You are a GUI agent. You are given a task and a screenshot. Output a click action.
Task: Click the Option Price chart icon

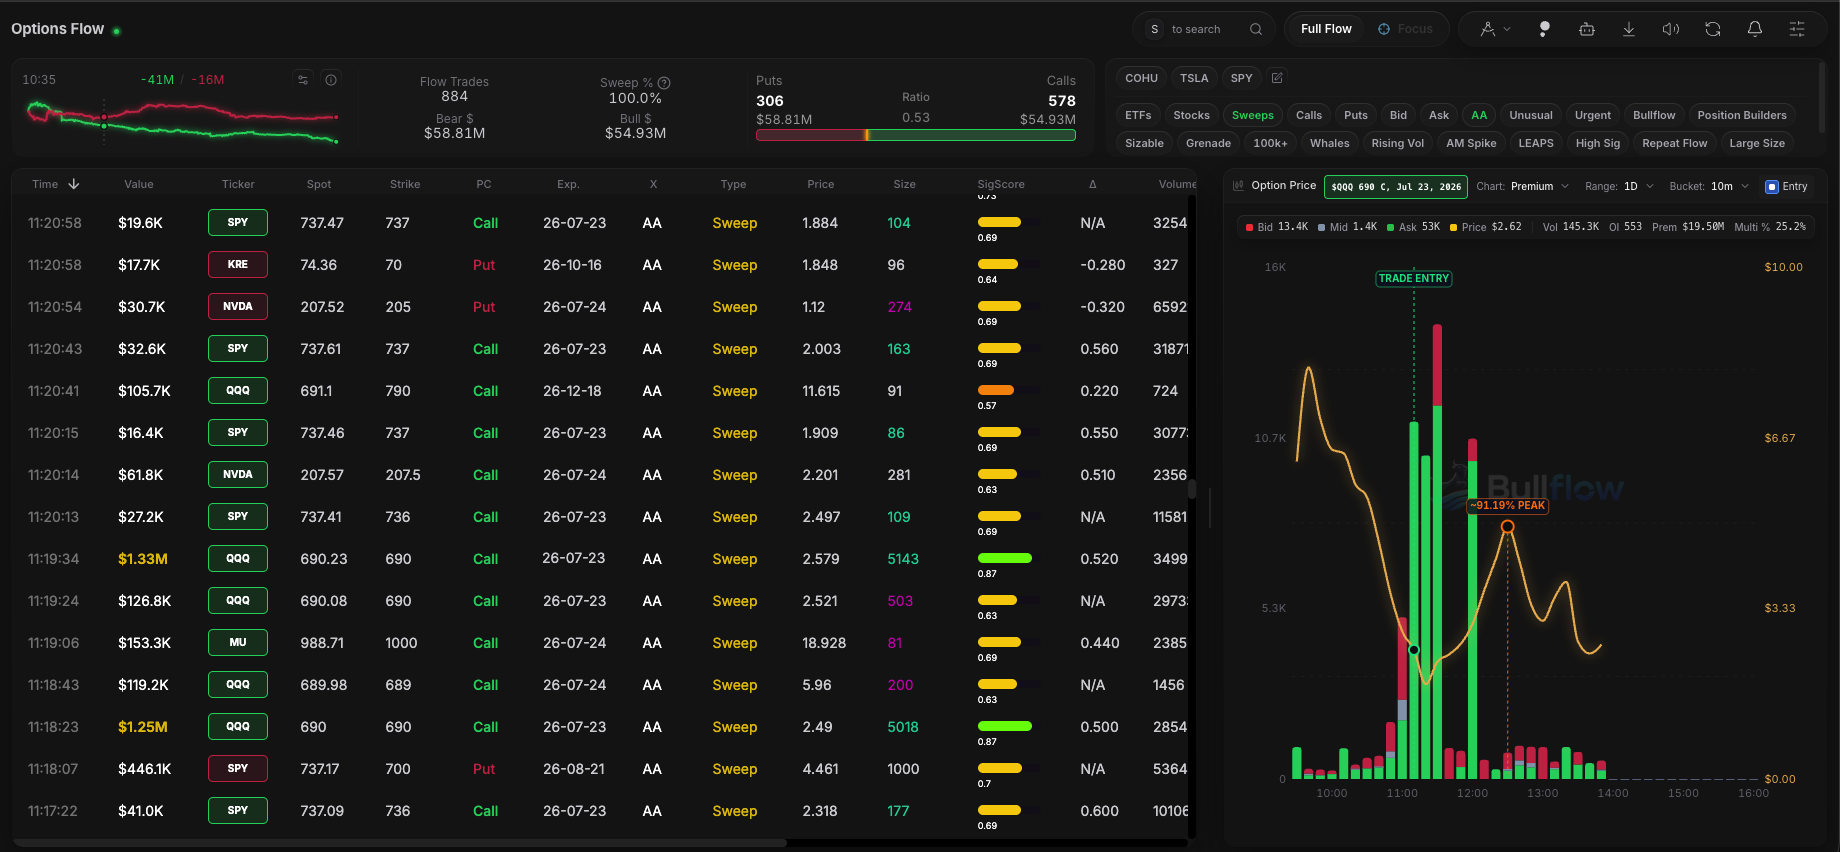point(1239,186)
